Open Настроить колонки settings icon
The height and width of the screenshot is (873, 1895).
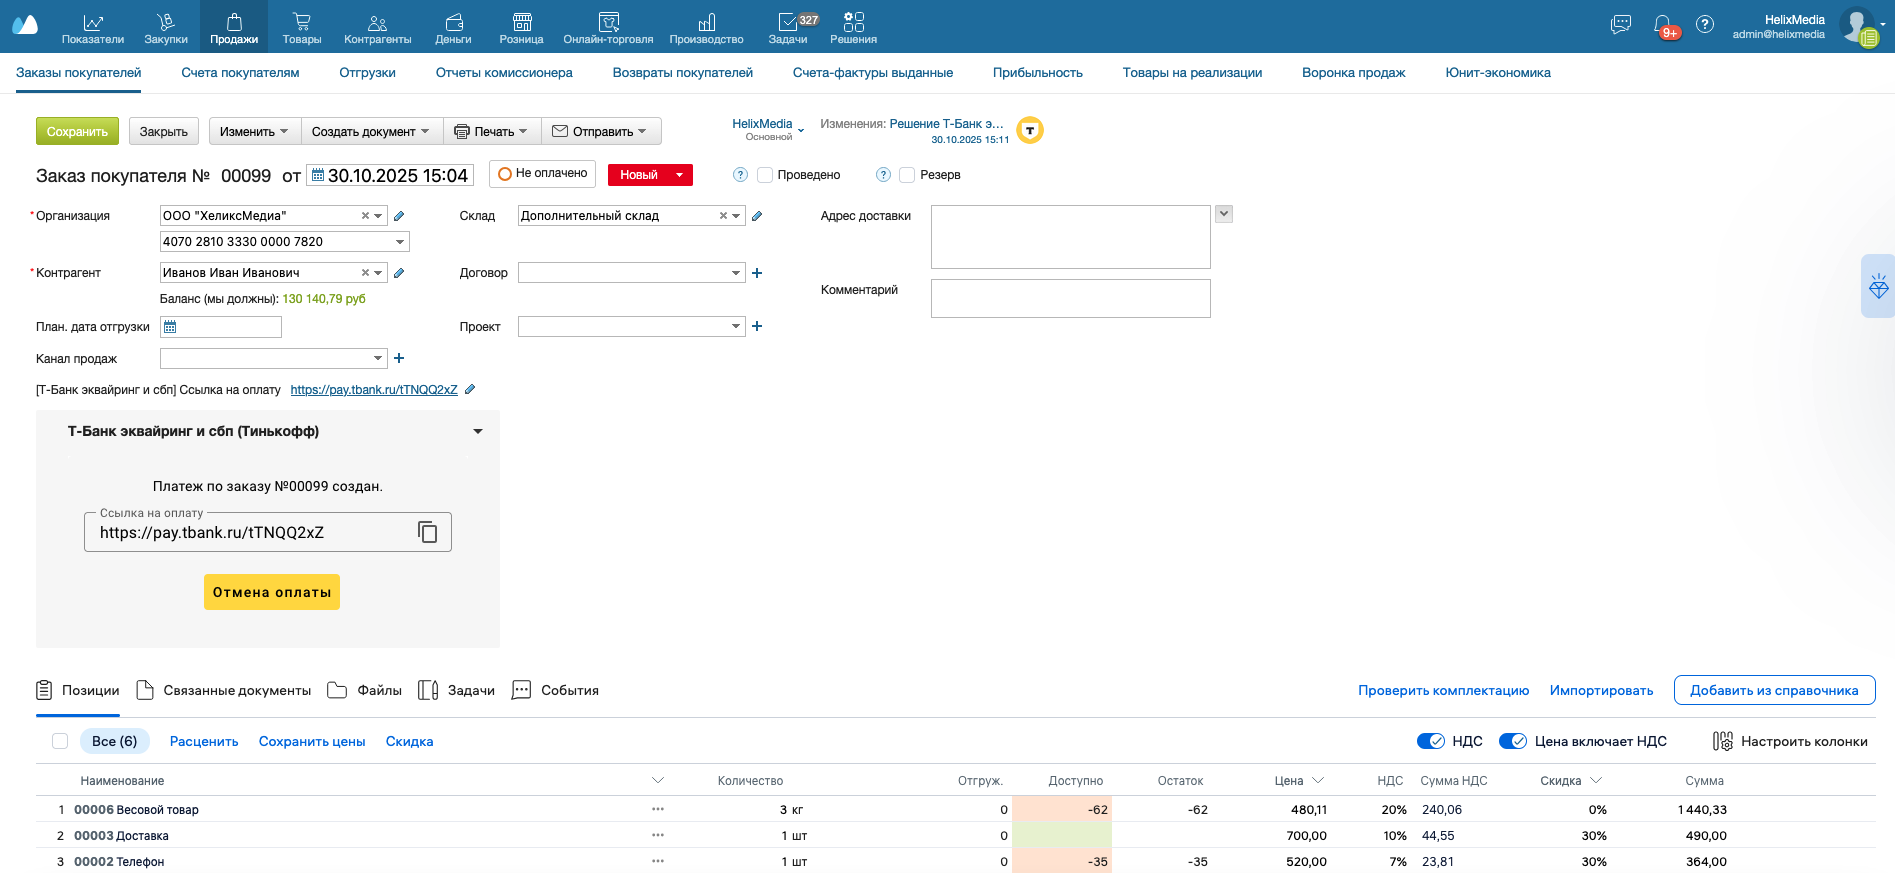pos(1722,741)
